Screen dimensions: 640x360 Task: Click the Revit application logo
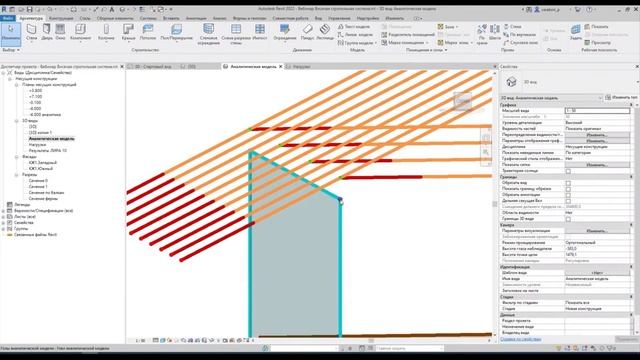(4, 9)
